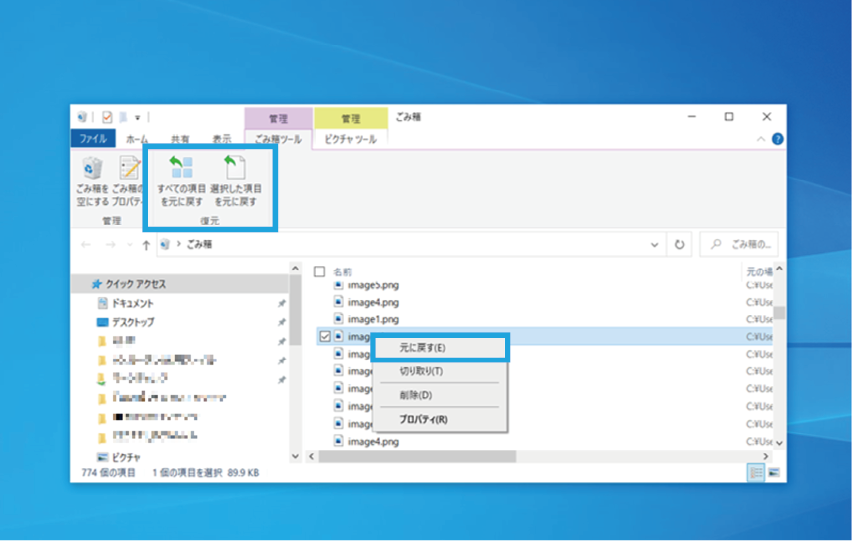Go up one folder level arrow
854x541 pixels.
click(x=146, y=245)
